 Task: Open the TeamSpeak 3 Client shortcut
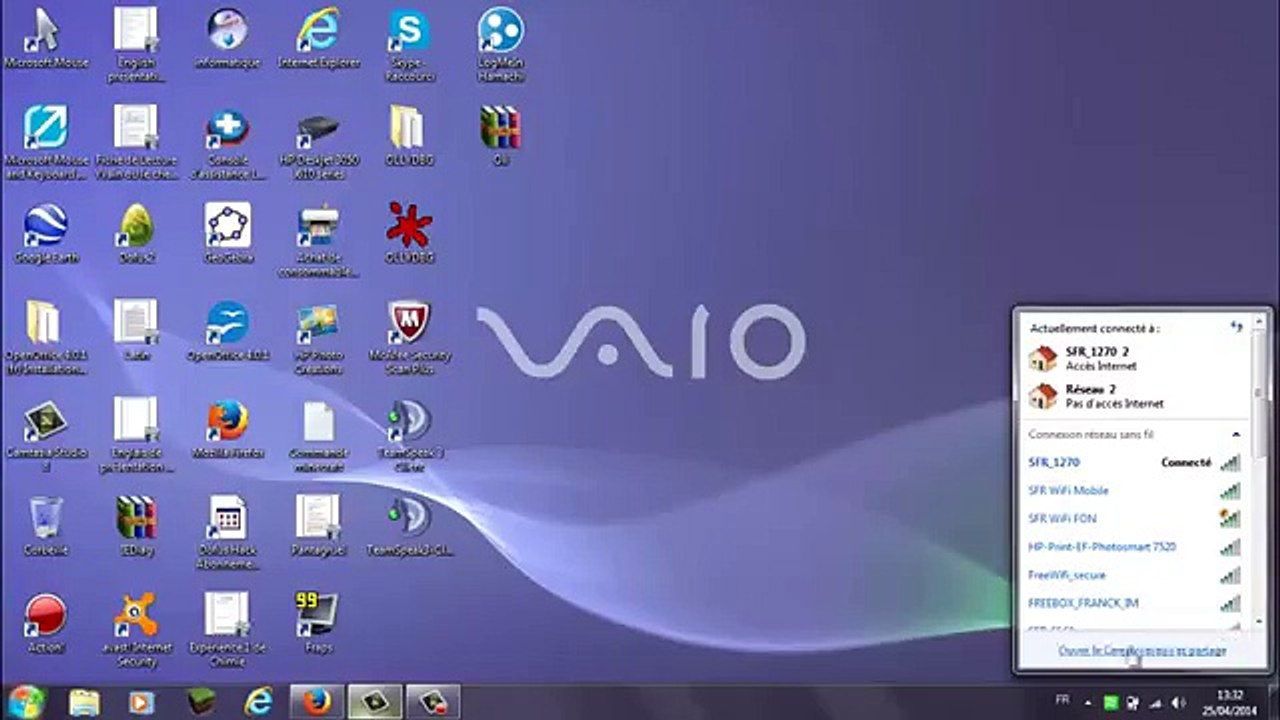tap(409, 435)
